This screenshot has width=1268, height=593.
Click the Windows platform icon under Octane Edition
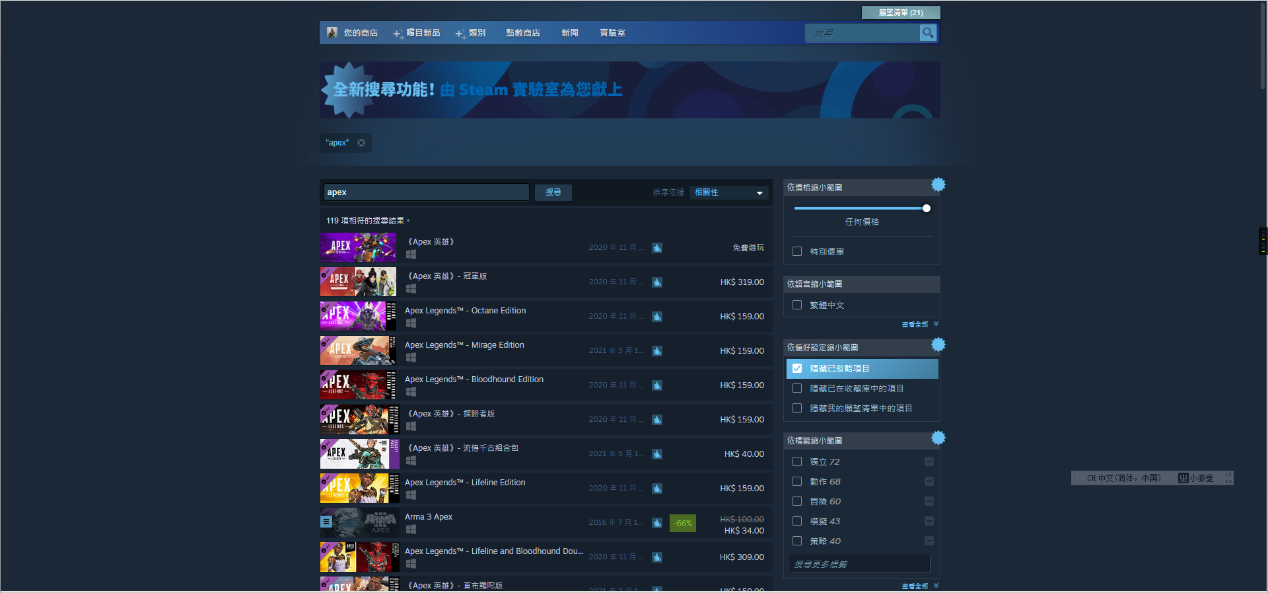click(x=410, y=323)
